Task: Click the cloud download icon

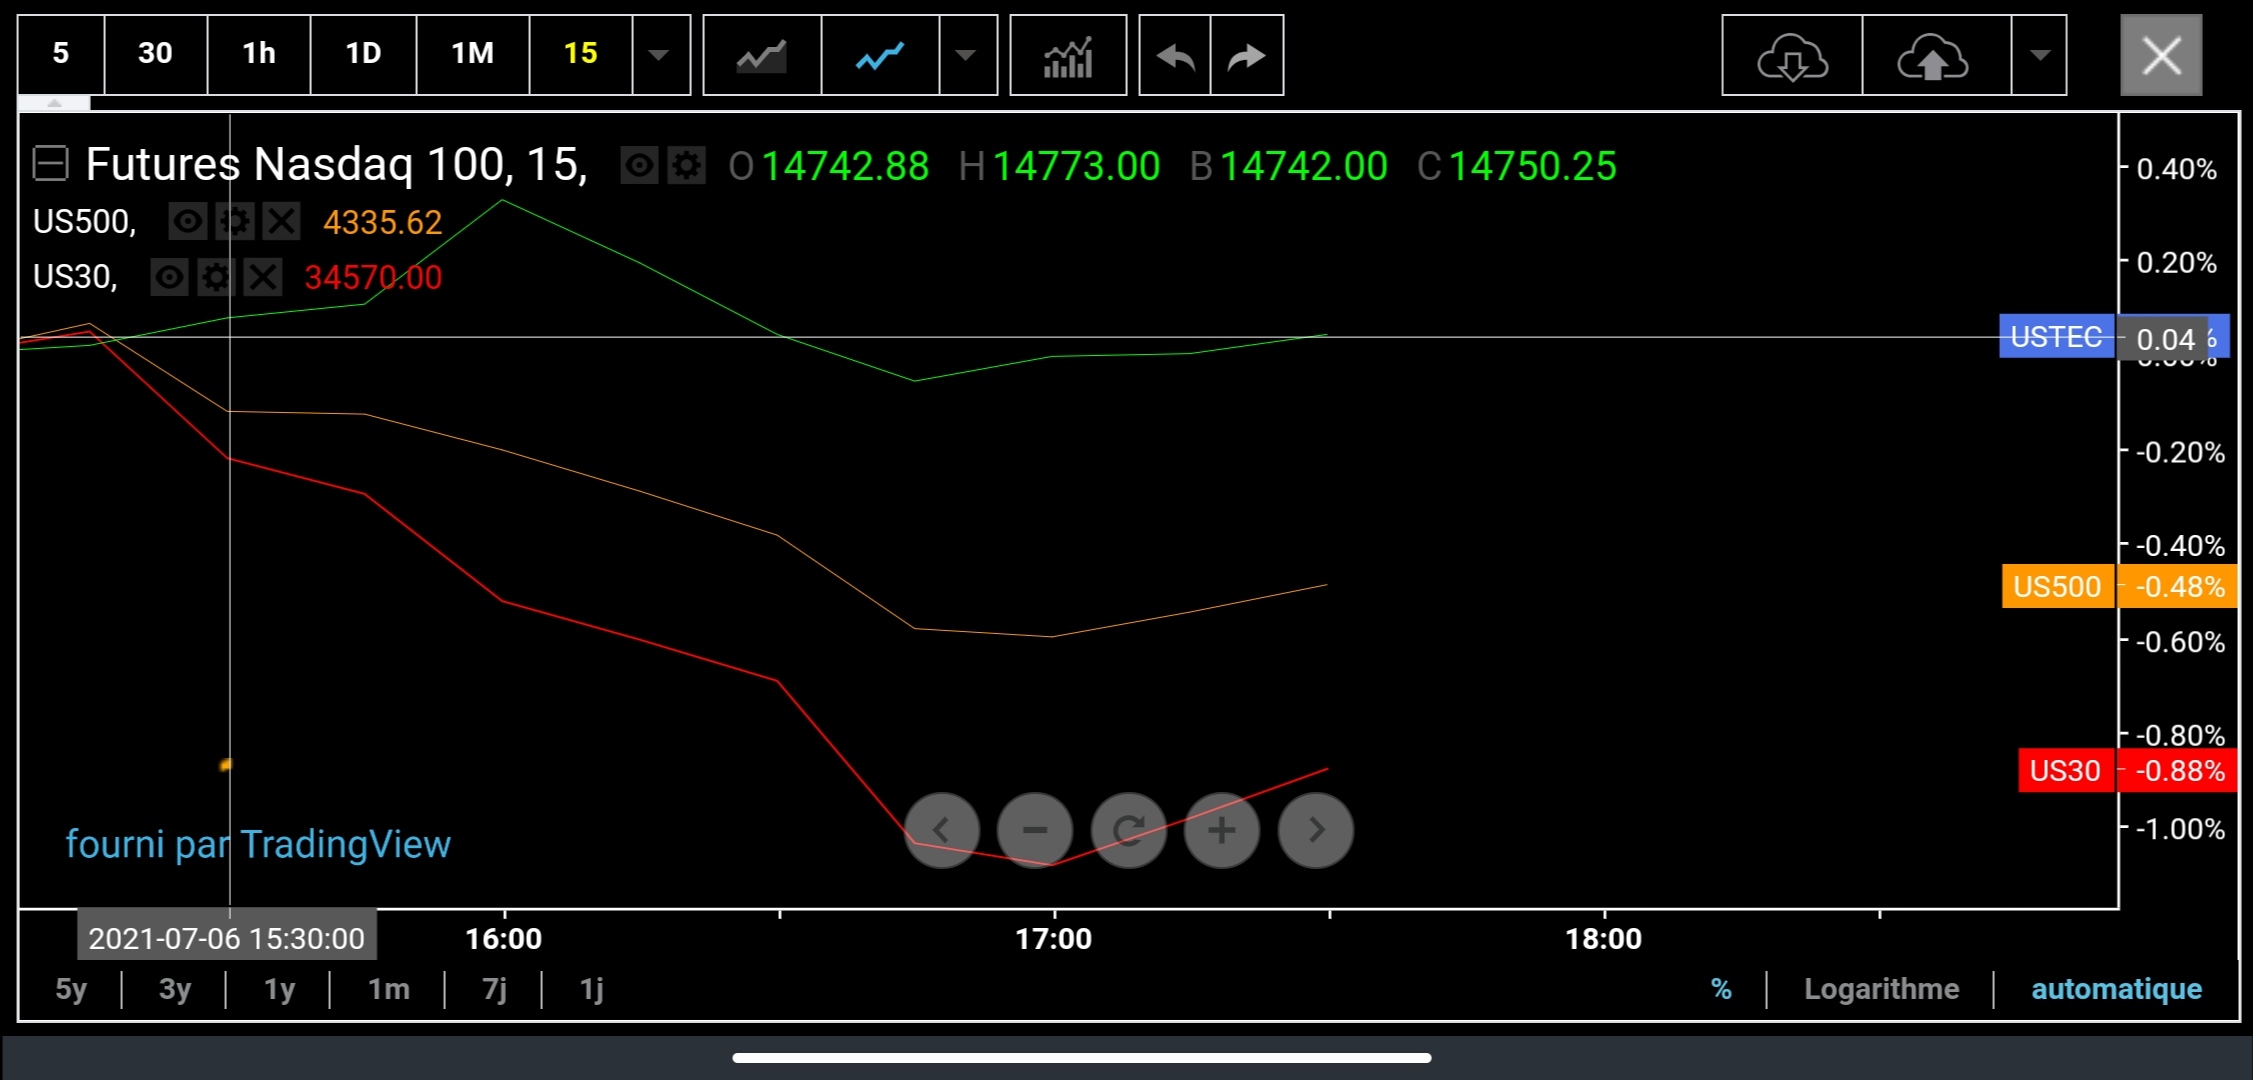Action: (x=1792, y=56)
